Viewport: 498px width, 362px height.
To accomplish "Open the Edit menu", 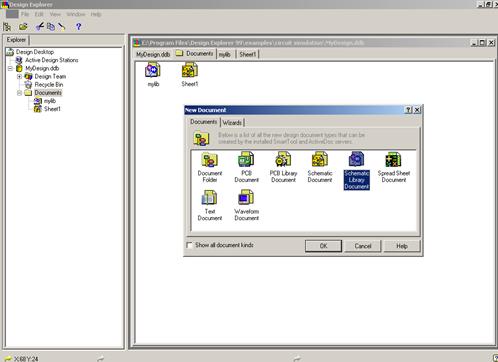I will coord(39,14).
